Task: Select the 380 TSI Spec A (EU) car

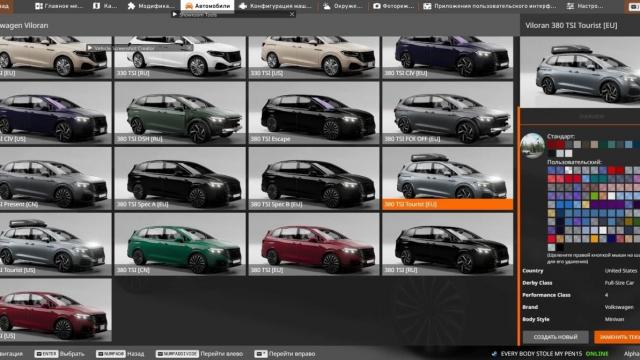Action: 180,179
